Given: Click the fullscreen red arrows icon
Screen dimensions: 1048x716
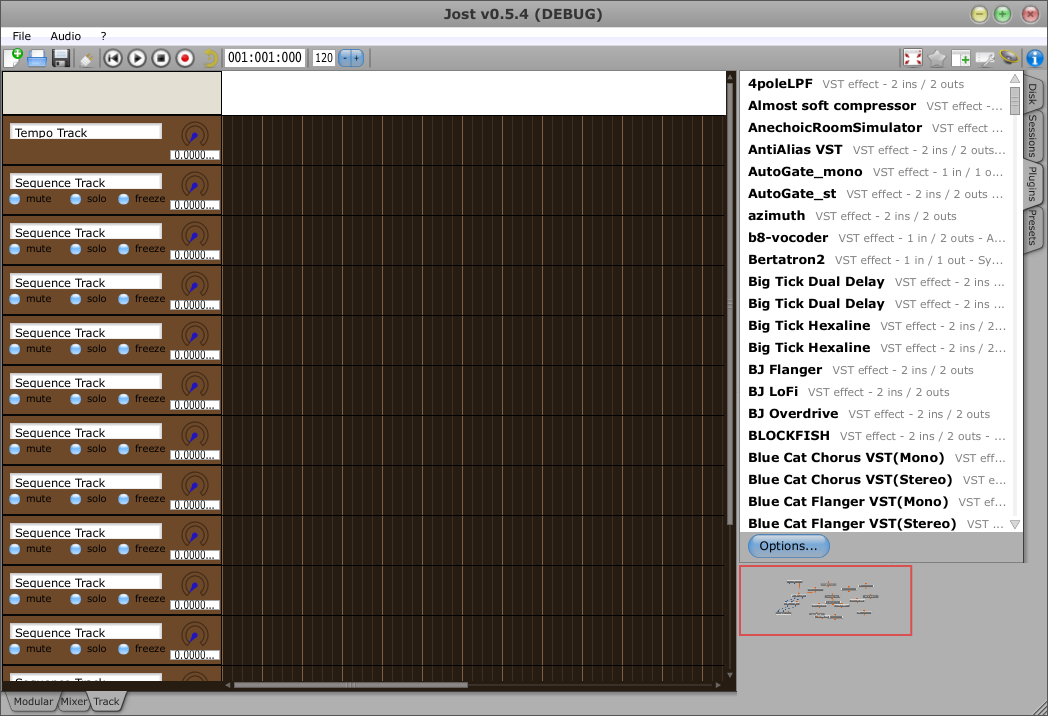Looking at the screenshot, I should point(912,58).
